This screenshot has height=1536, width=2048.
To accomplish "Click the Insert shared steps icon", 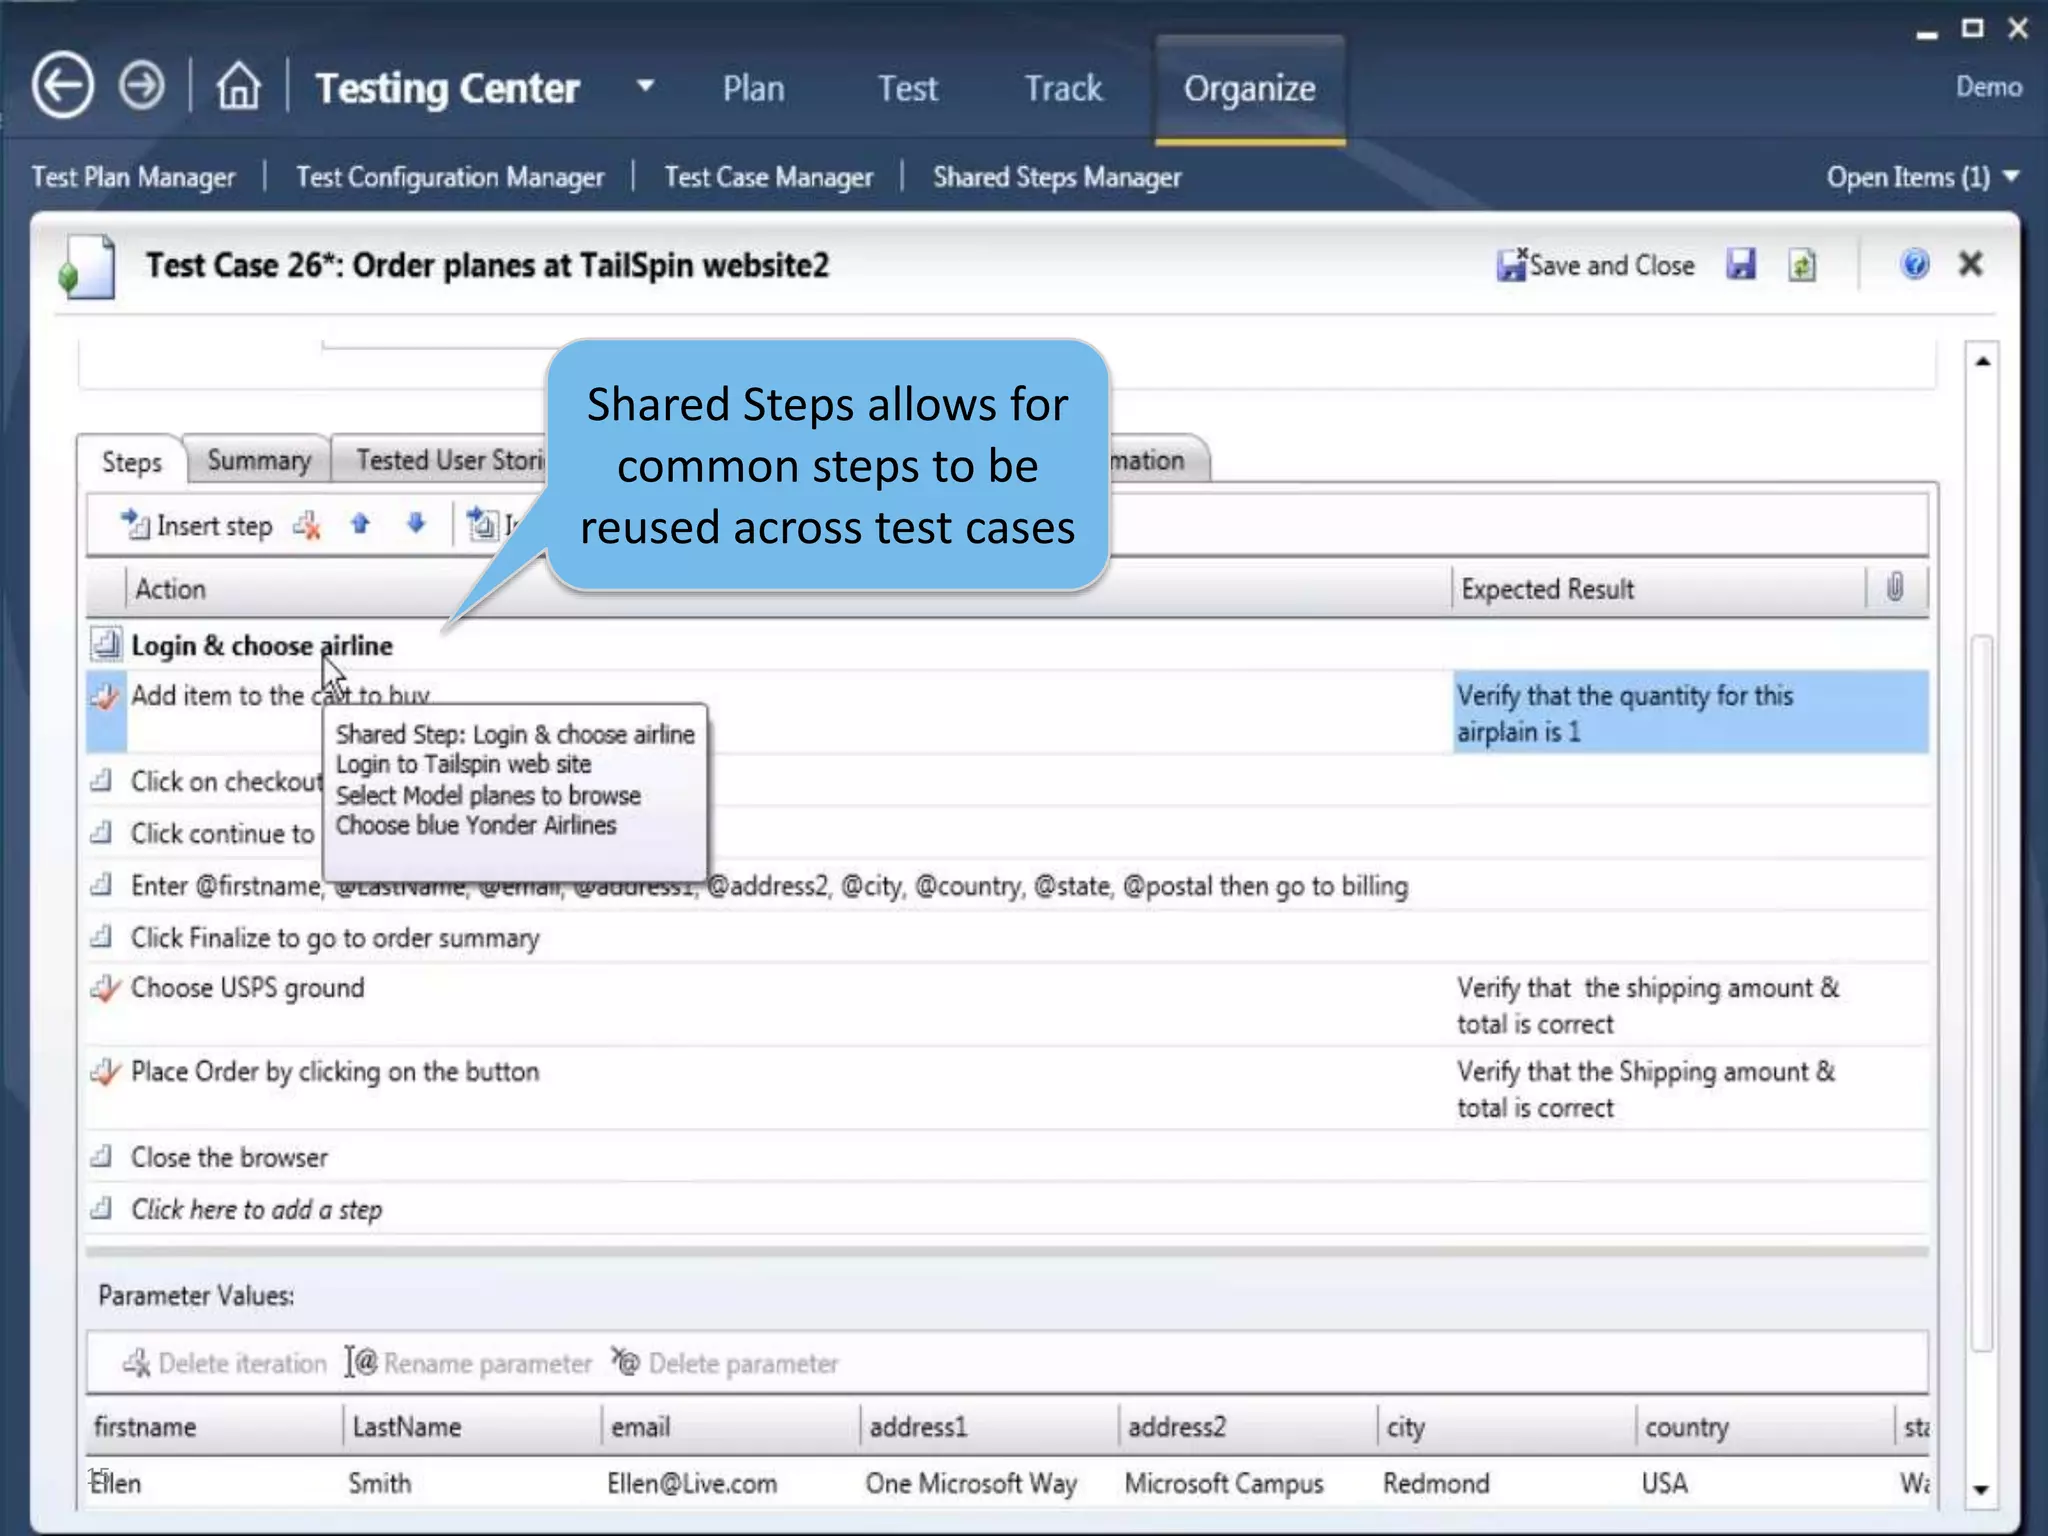I will click(484, 524).
